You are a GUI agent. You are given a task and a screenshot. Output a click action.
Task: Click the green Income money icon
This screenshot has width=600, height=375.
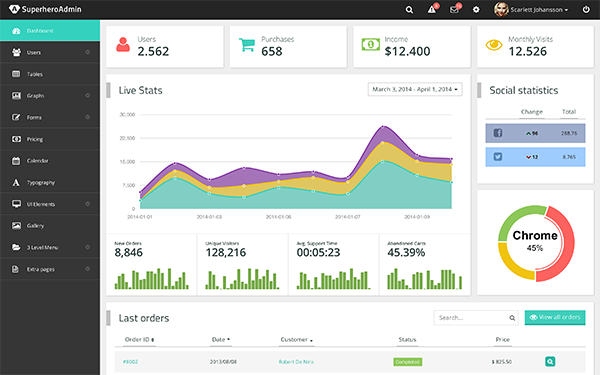pos(371,44)
